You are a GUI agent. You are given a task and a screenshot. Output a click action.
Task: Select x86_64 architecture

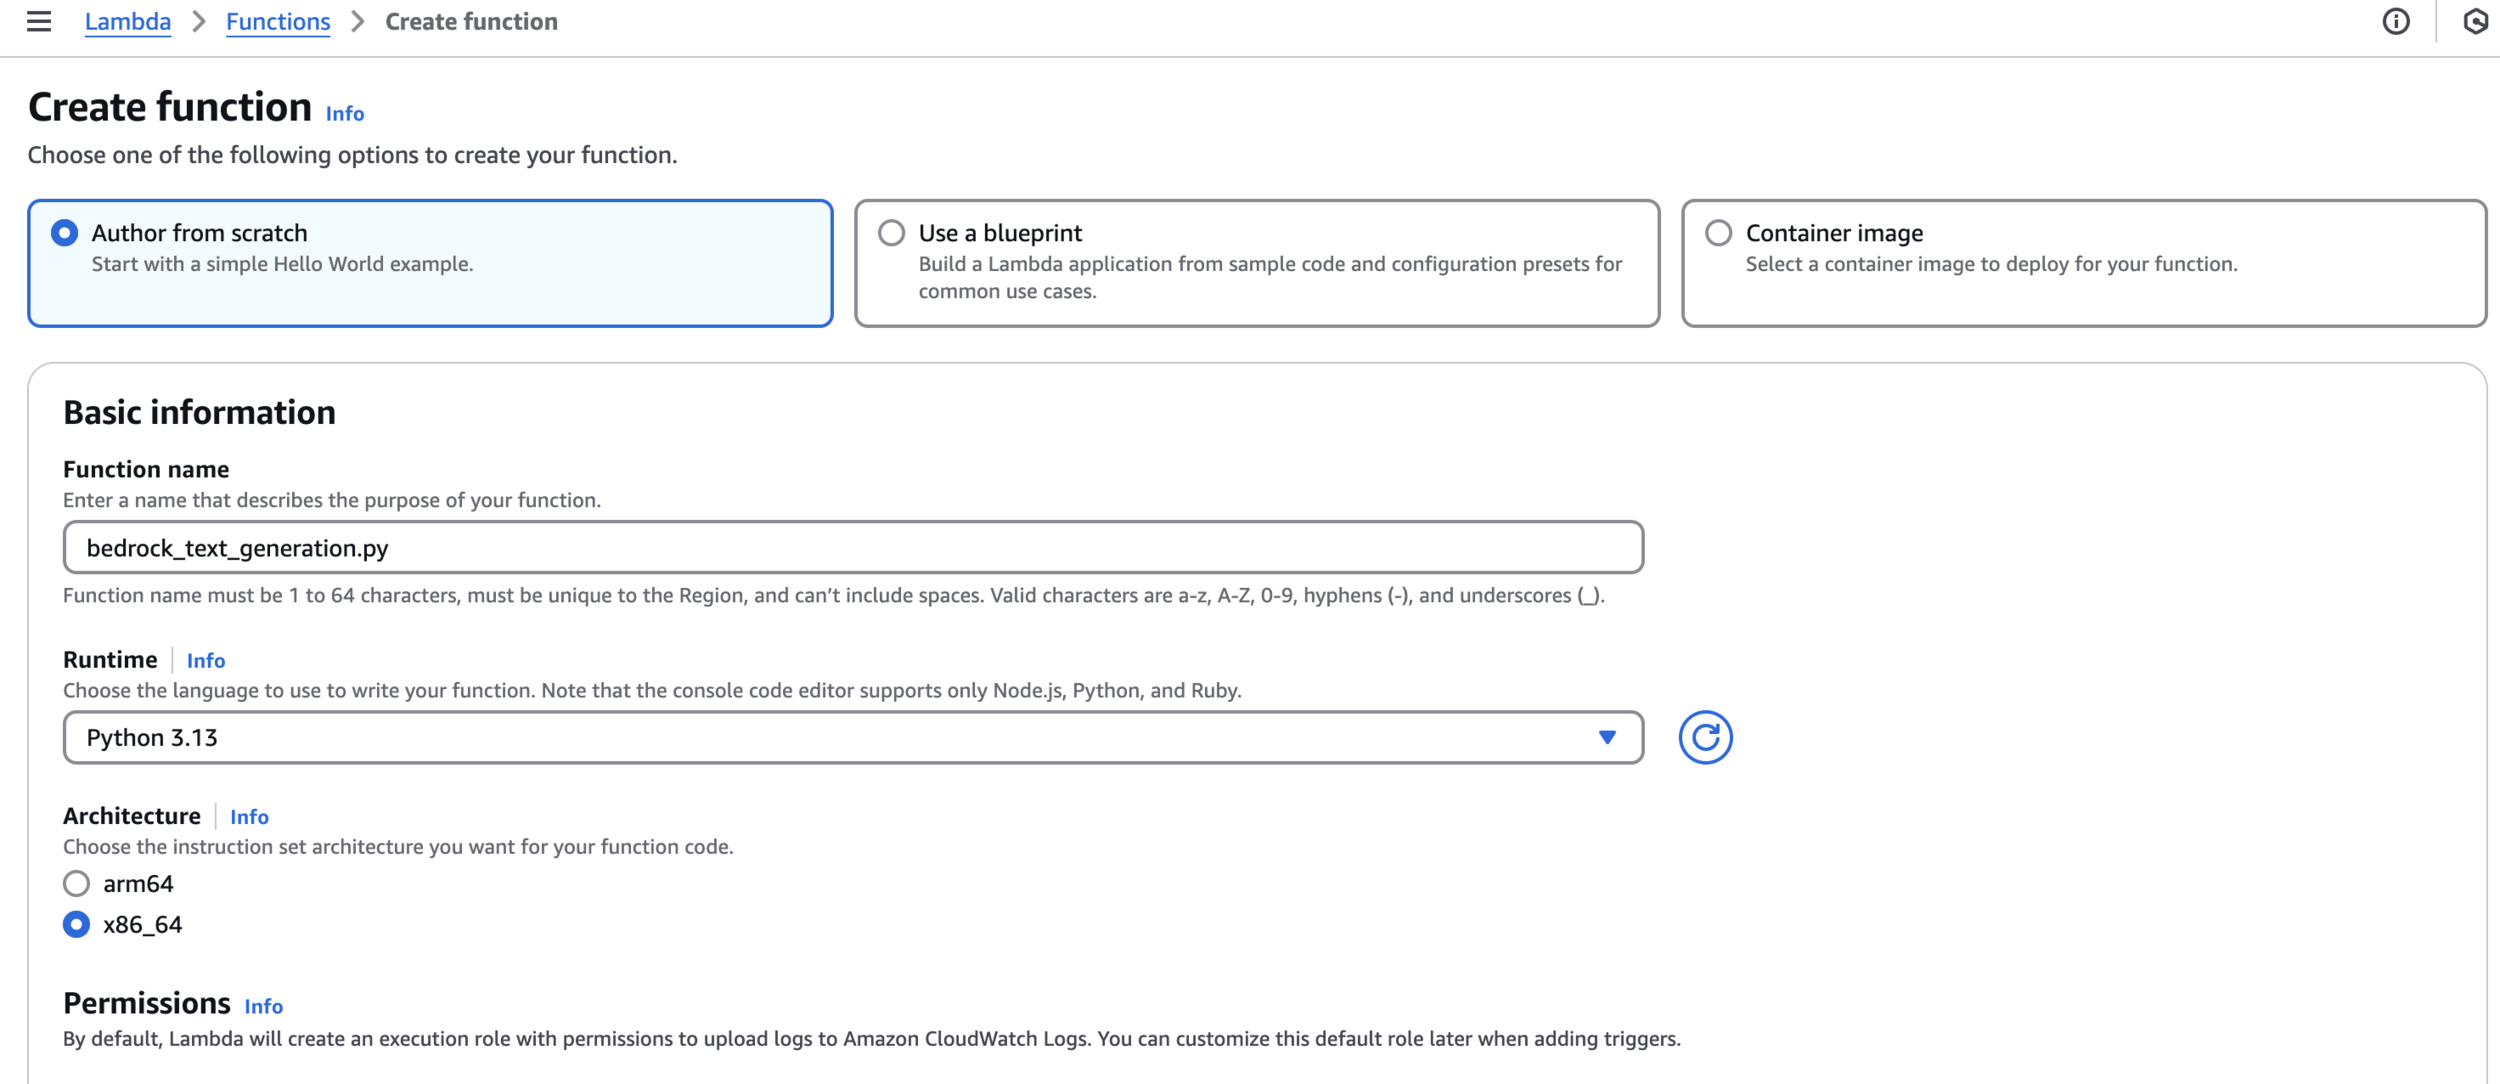(76, 924)
